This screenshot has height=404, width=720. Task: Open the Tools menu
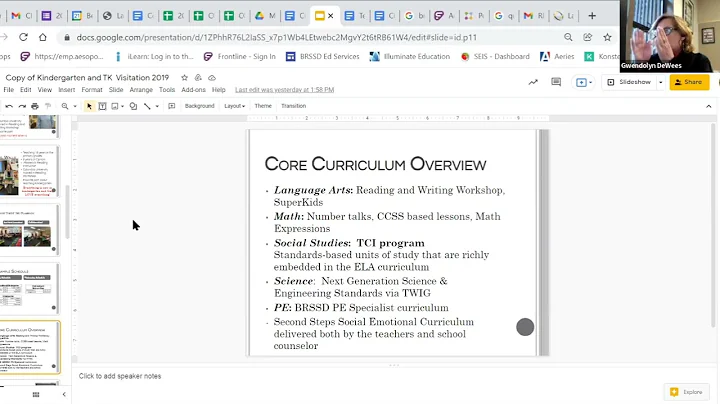click(x=167, y=90)
